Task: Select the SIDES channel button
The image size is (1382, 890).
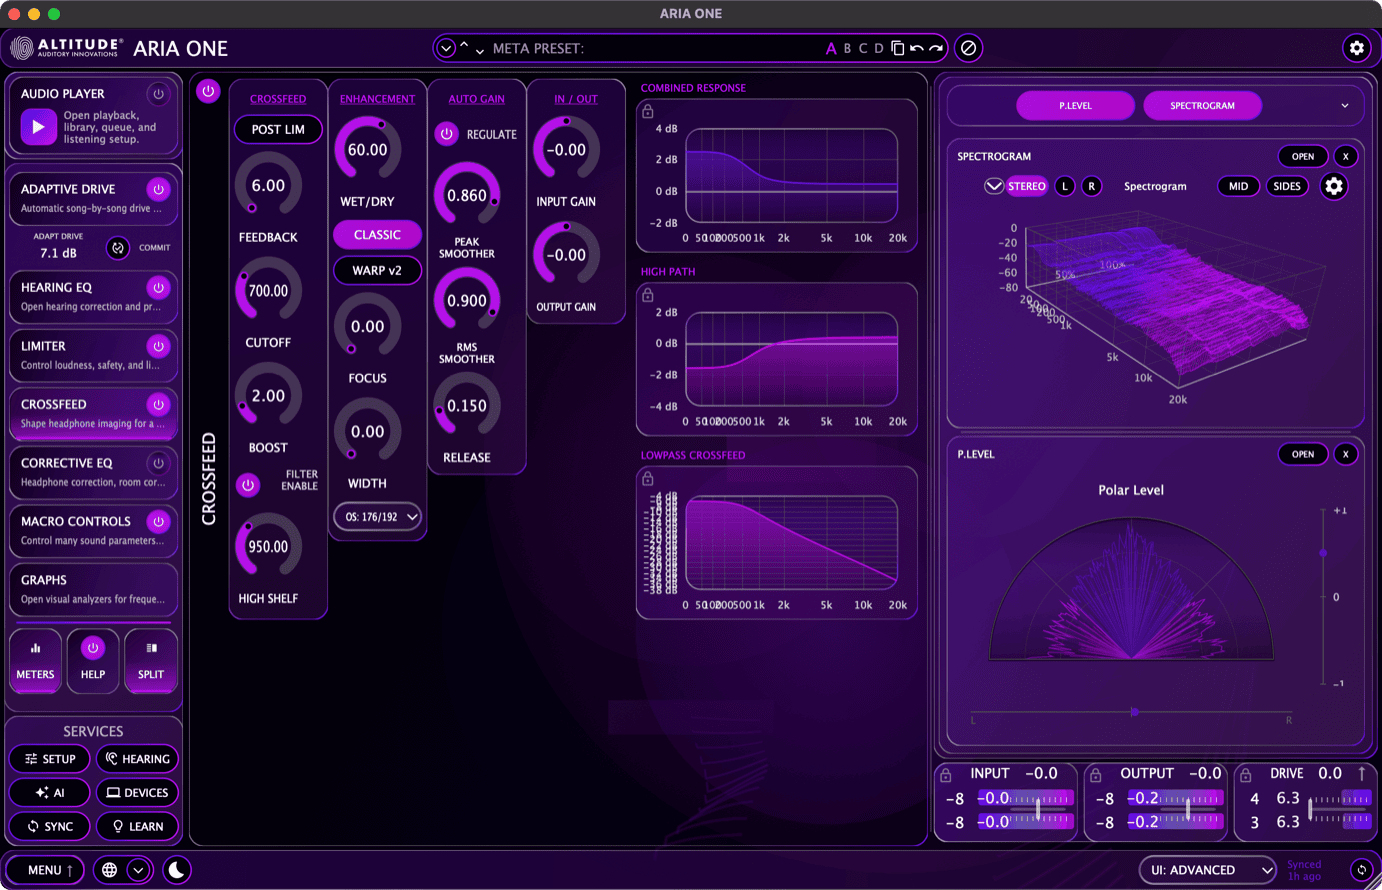Action: pos(1287,186)
